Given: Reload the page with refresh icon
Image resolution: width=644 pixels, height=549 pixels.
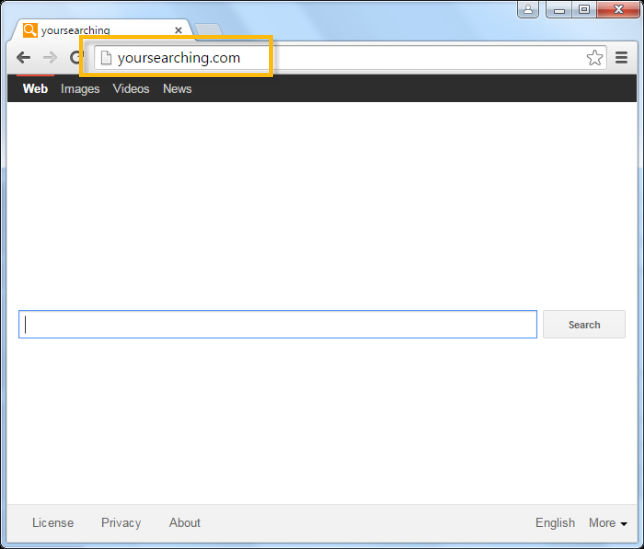Looking at the screenshot, I should (x=76, y=57).
